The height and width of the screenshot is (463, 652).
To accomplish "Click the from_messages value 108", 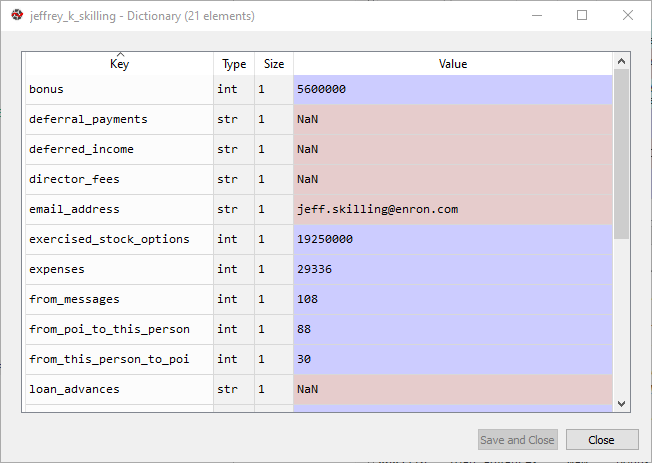I will [452, 299].
